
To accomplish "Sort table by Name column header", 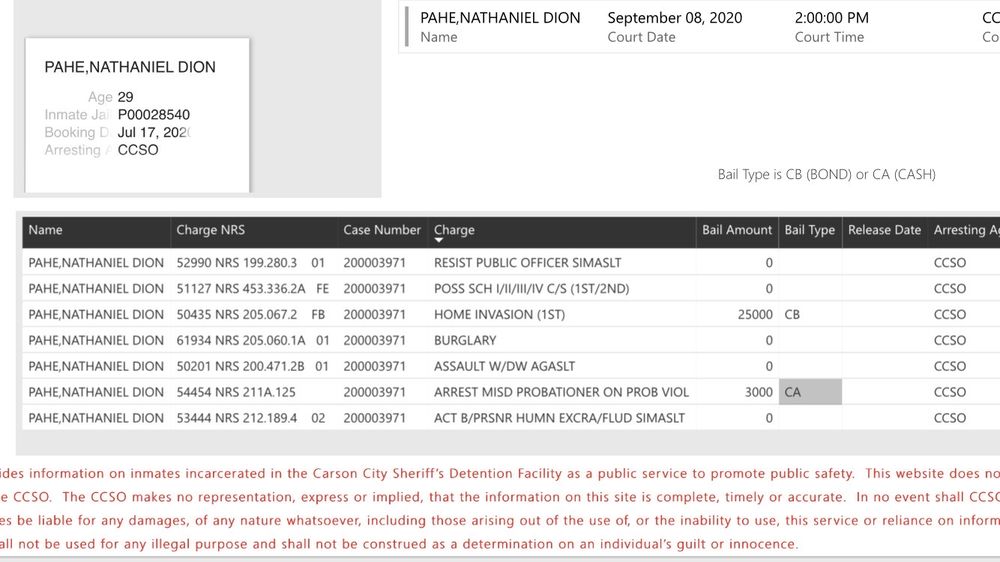I will click(x=46, y=230).
